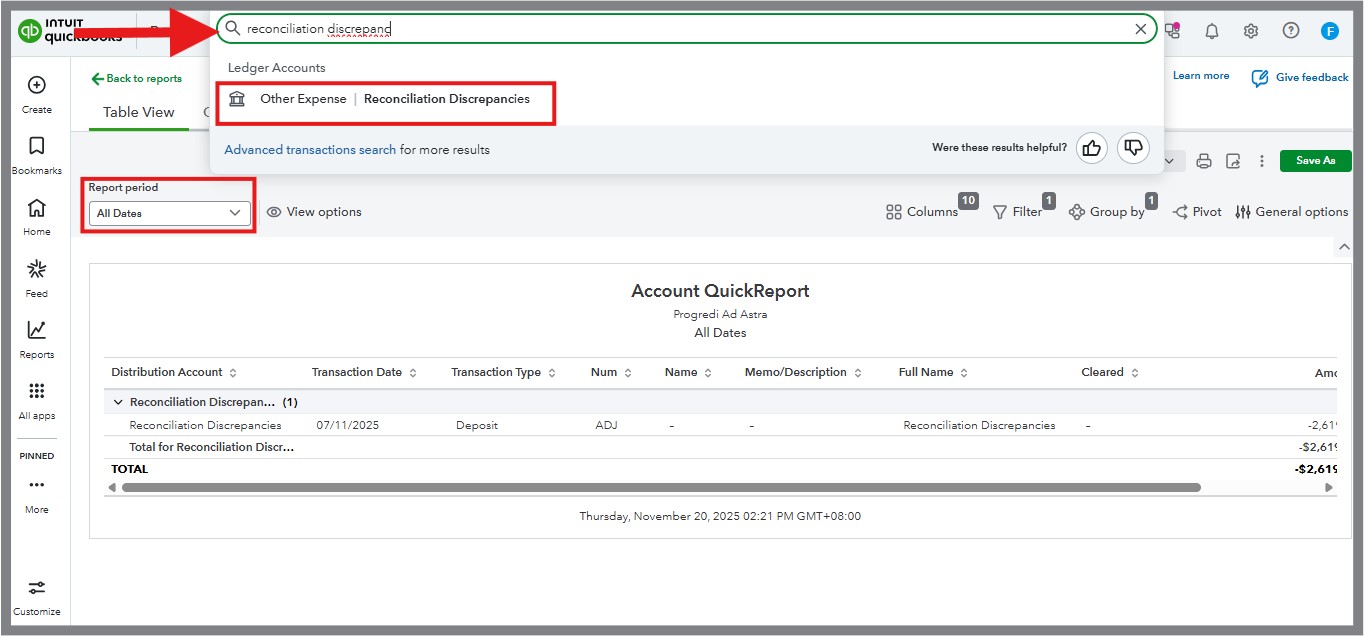Screen dimensions: 1364x636
Task: Click the thumbs up helpful icon
Action: [1092, 149]
